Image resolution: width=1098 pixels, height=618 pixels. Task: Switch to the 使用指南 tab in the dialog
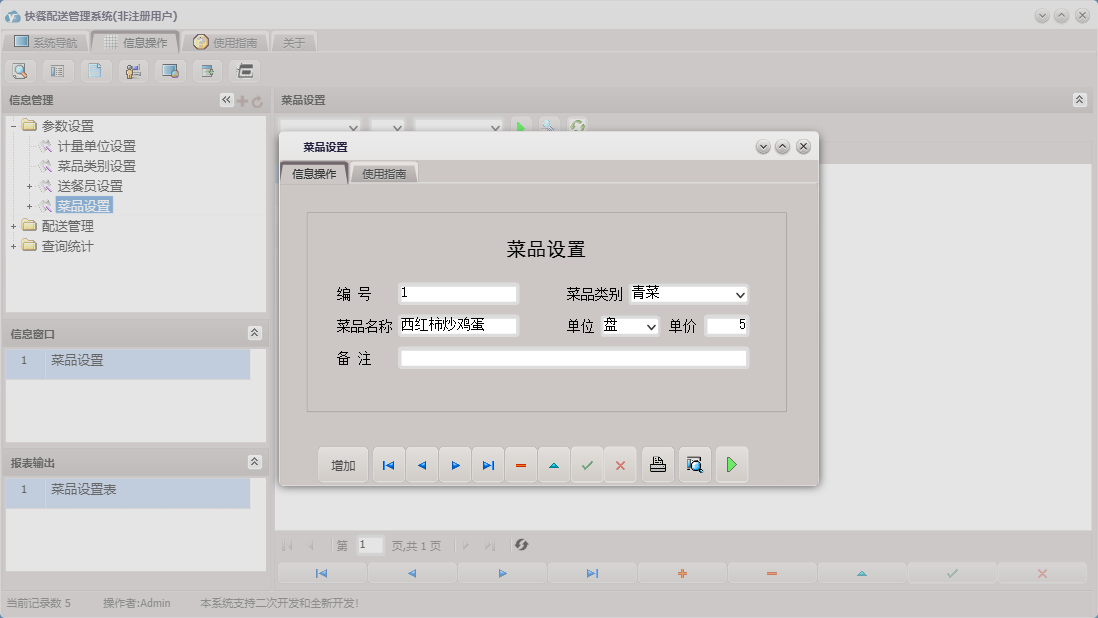383,172
